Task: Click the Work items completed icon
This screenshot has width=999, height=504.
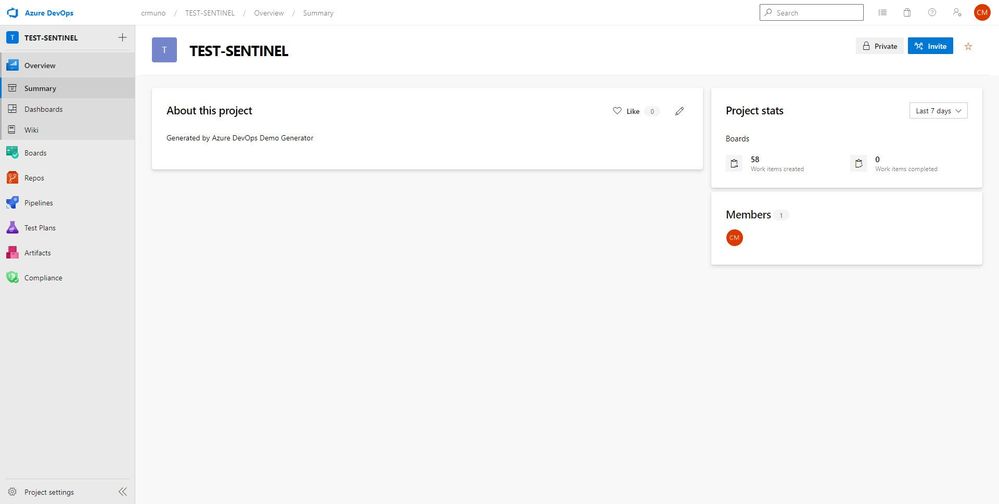Action: point(858,164)
